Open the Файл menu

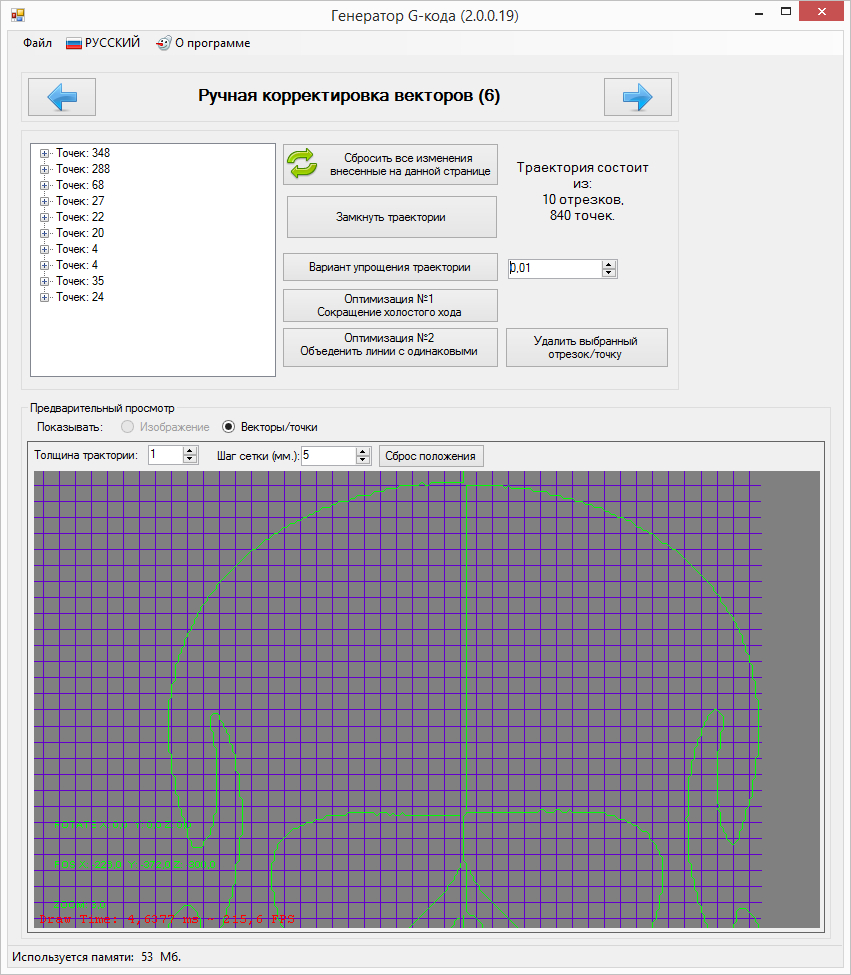(x=37, y=43)
